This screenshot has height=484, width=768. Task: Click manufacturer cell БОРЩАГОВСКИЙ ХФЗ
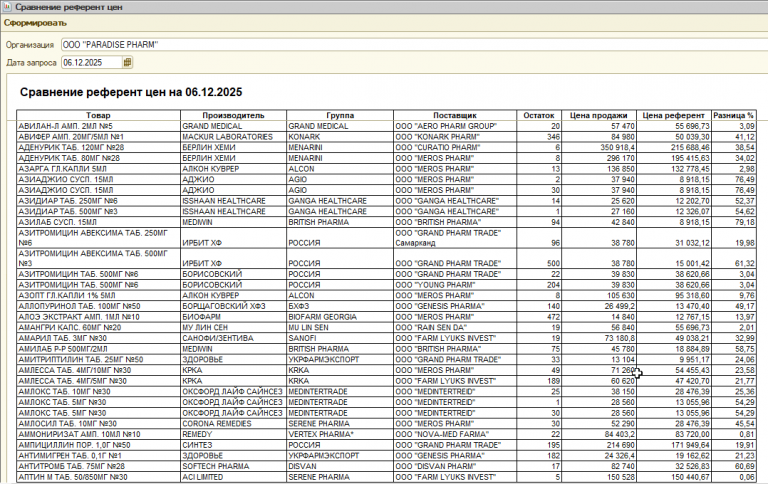[x=233, y=306]
